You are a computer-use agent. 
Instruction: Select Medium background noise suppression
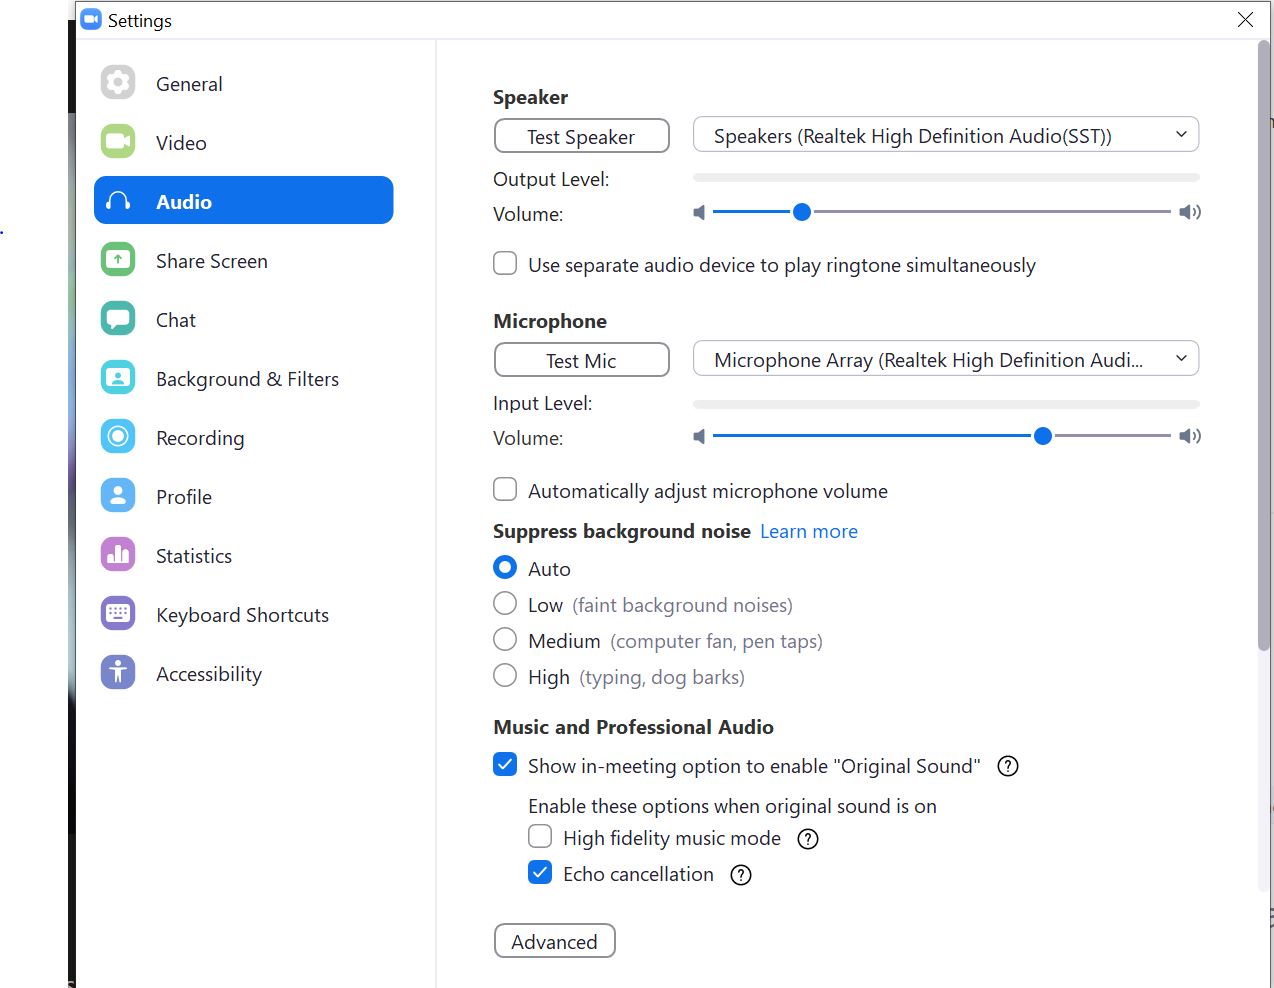pos(506,640)
